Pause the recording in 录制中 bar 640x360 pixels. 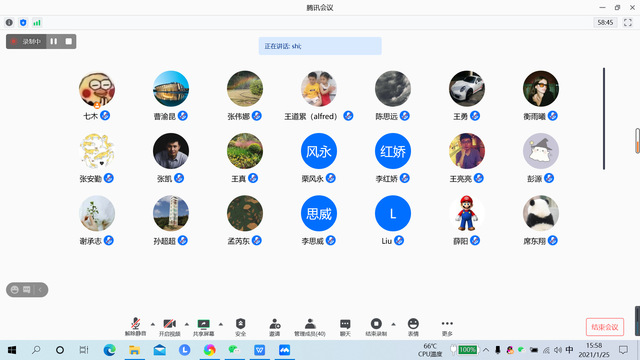tap(54, 41)
